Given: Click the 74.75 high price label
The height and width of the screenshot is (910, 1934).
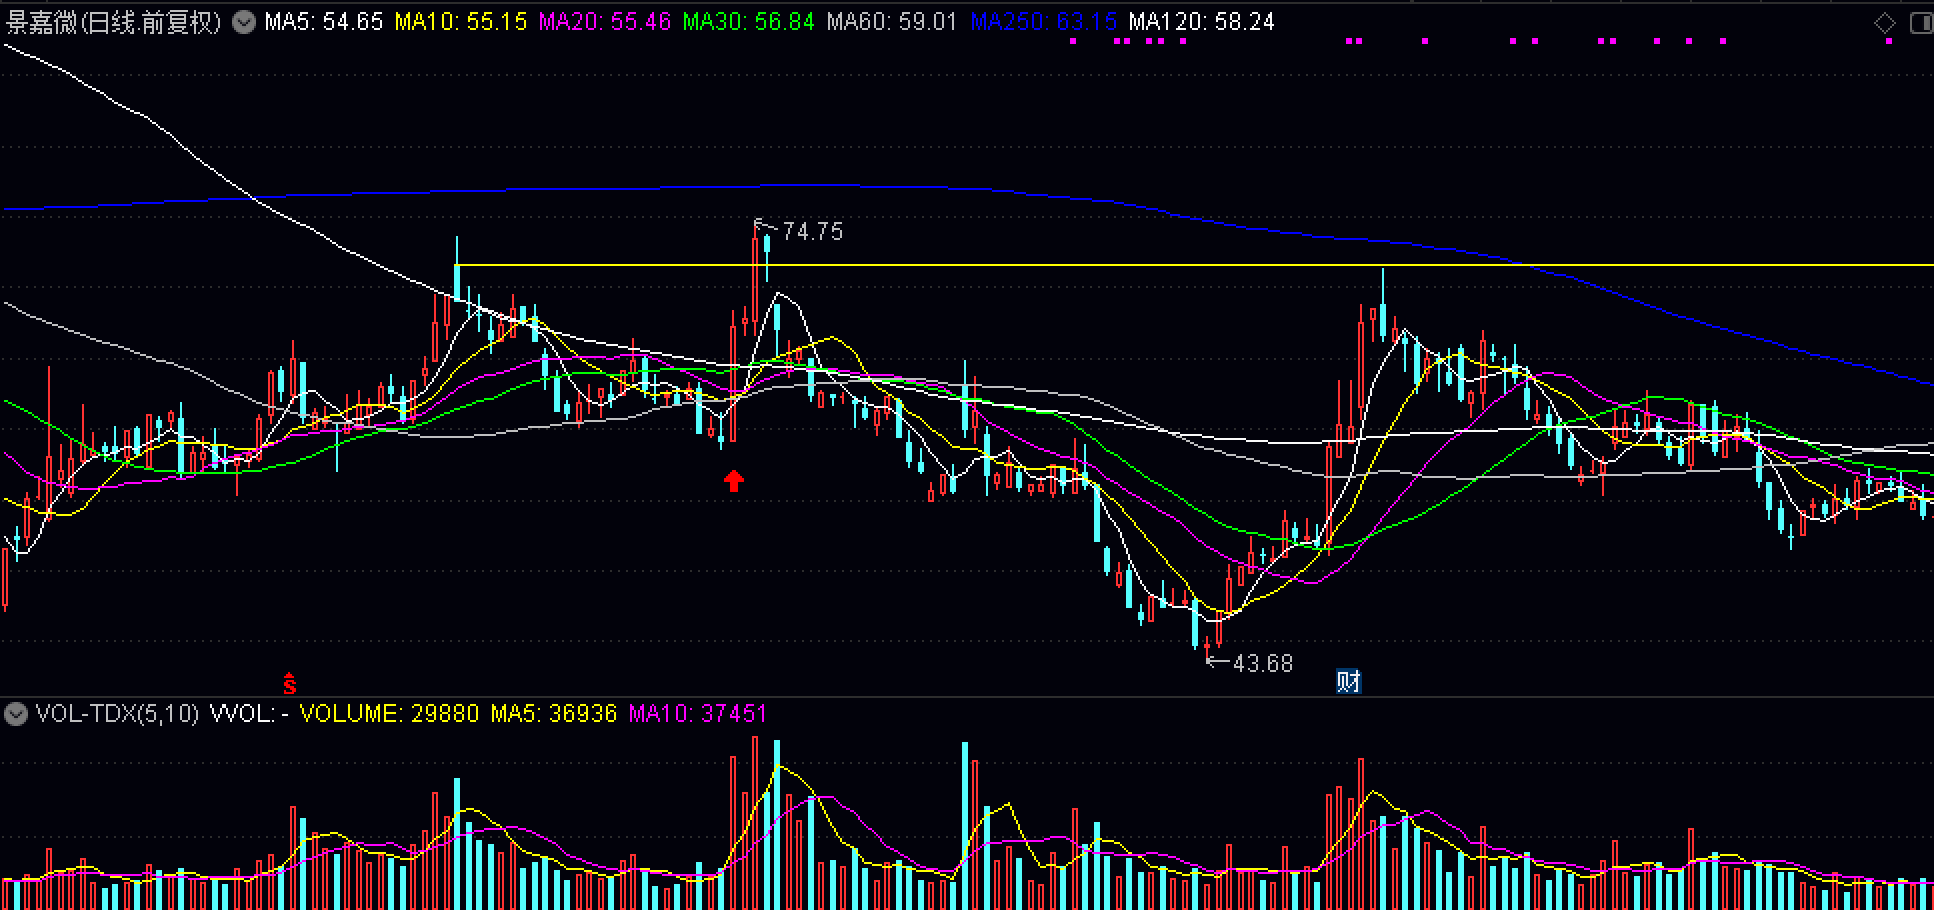Looking at the screenshot, I should pos(812,232).
